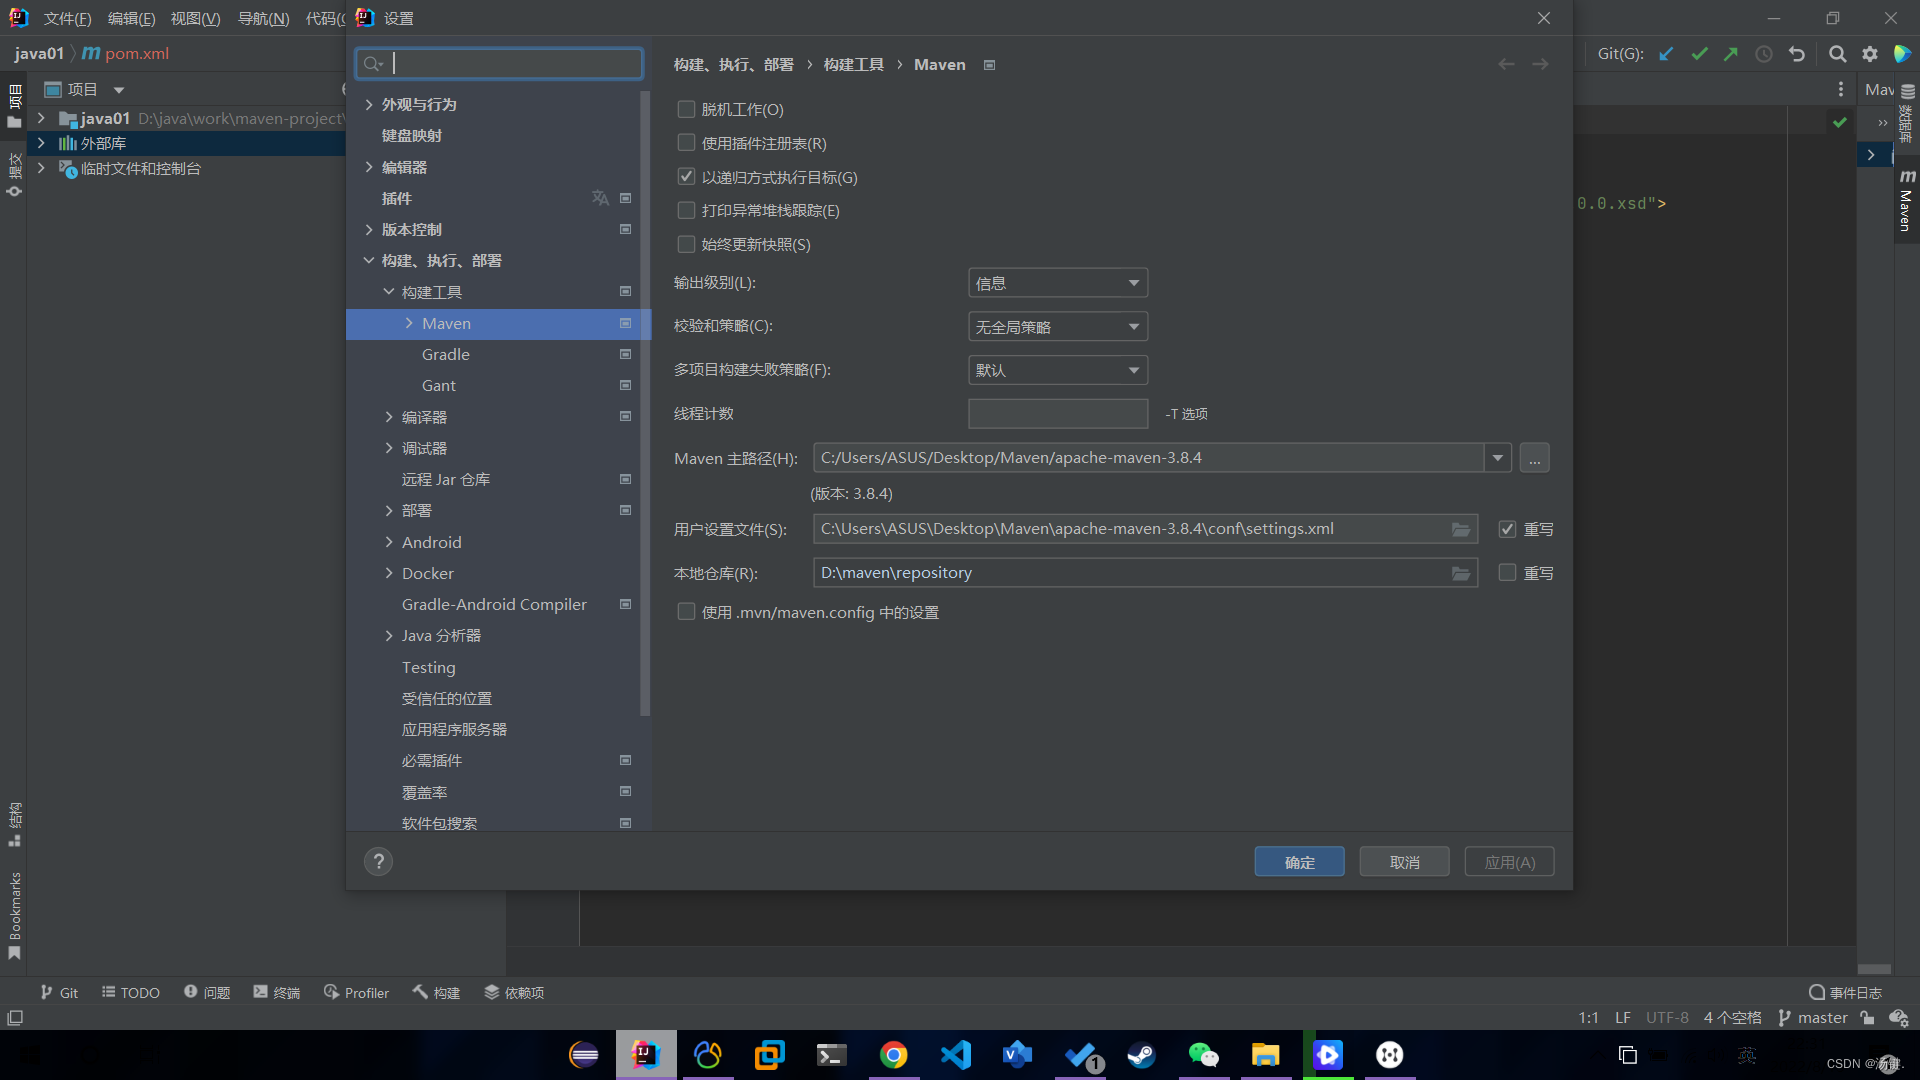Open Bookmarks tool window
The width and height of the screenshot is (1920, 1080).
coord(14,914)
